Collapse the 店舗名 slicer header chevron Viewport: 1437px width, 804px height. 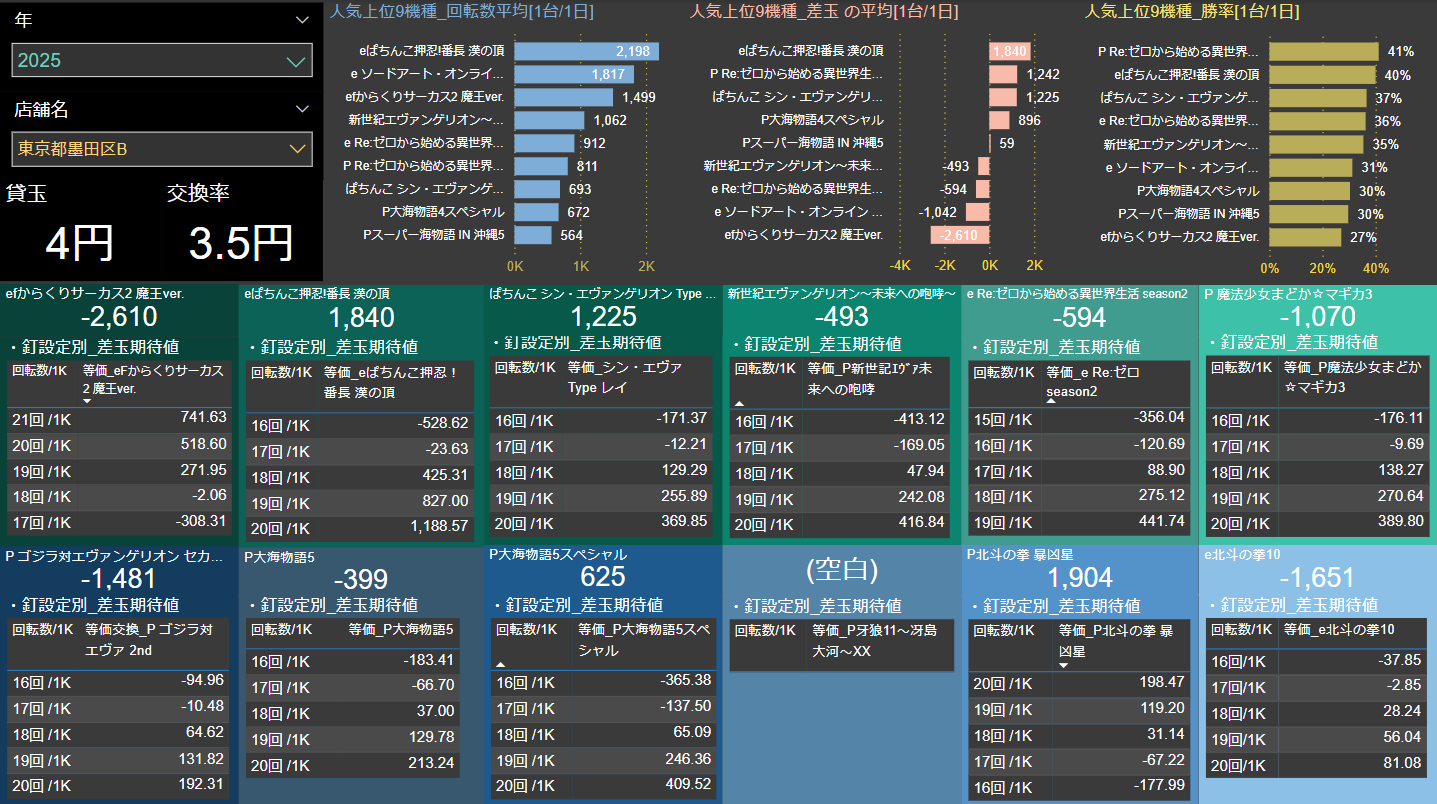point(303,109)
